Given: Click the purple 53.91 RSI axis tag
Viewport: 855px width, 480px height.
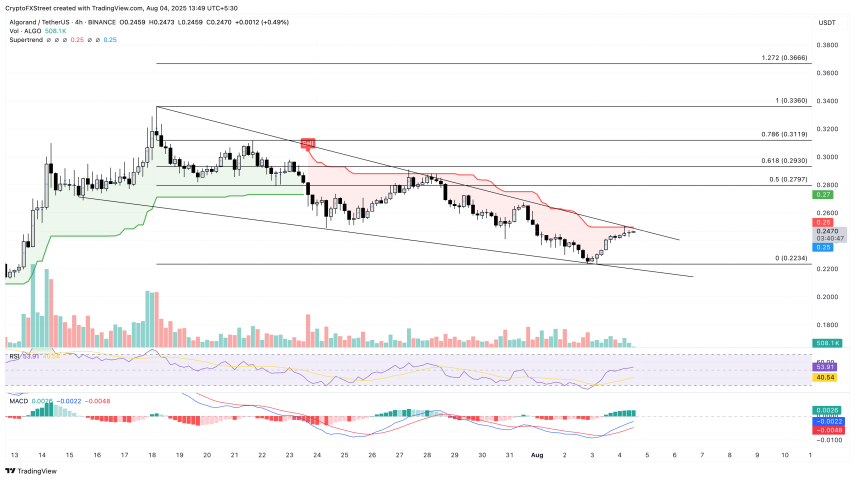Looking at the screenshot, I should (x=825, y=368).
